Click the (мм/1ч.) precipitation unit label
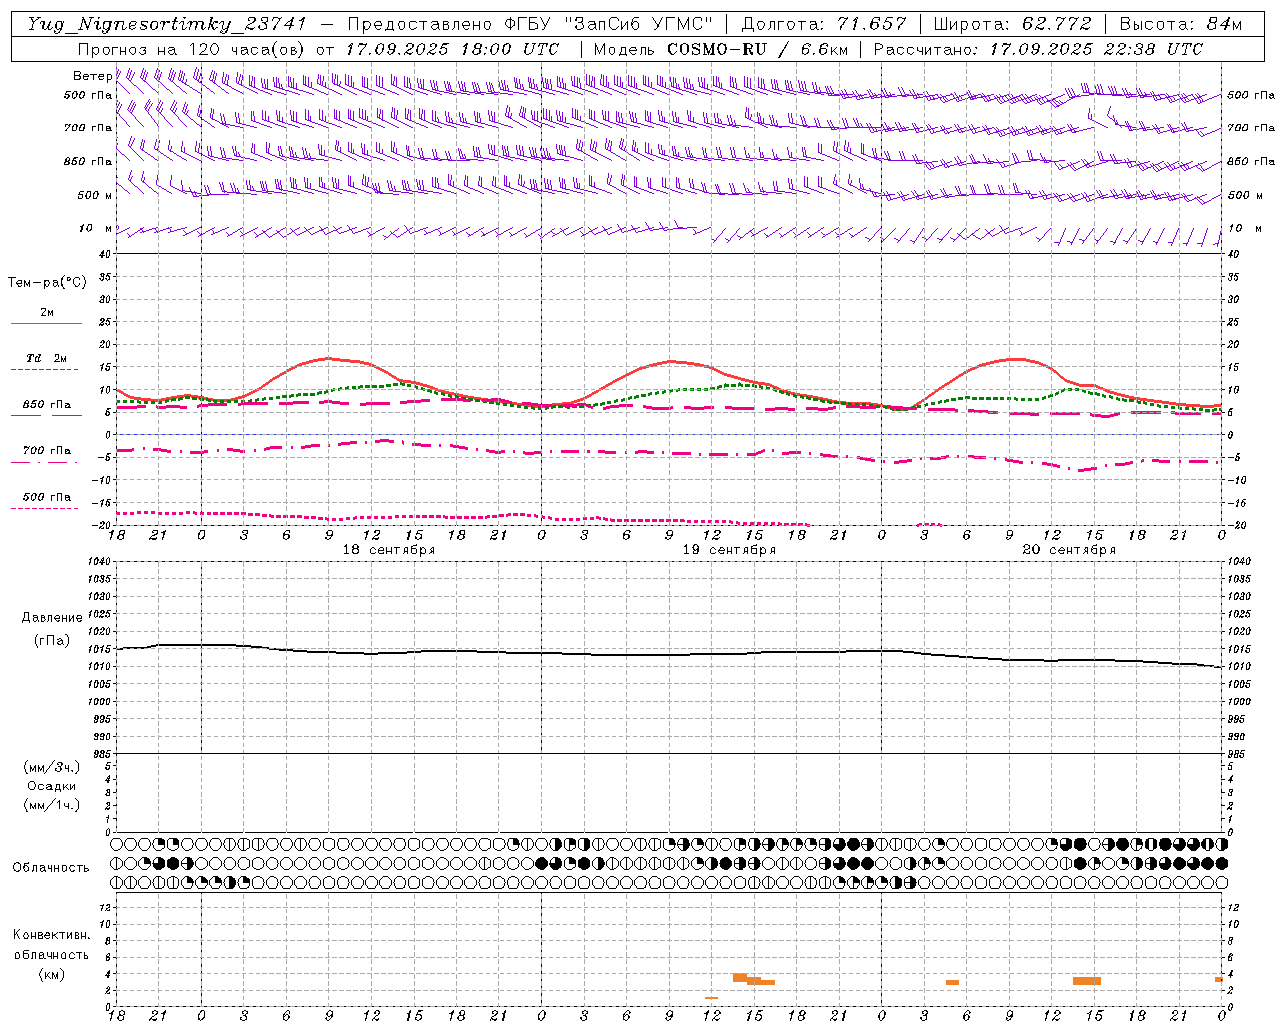This screenshot has height=1024, width=1280. 52,805
